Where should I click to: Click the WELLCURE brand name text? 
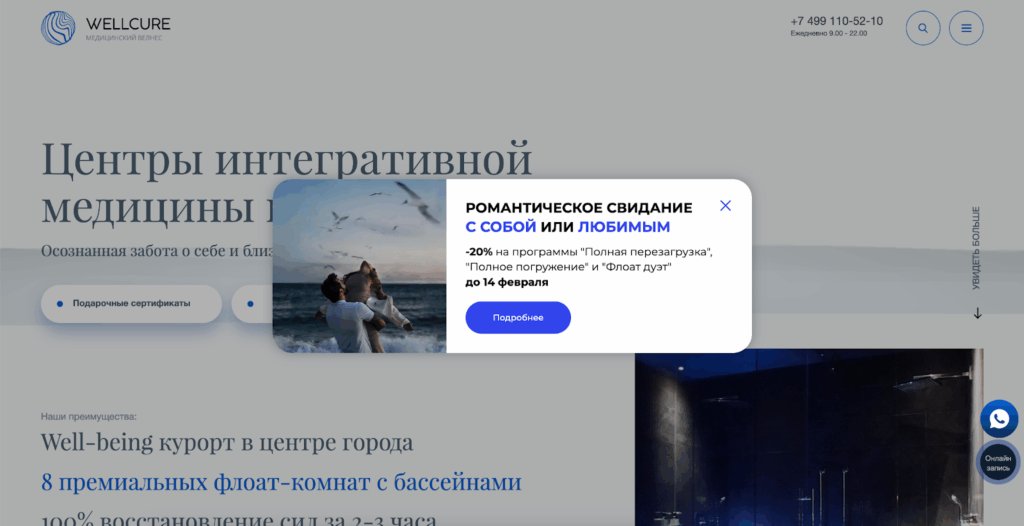(x=128, y=24)
